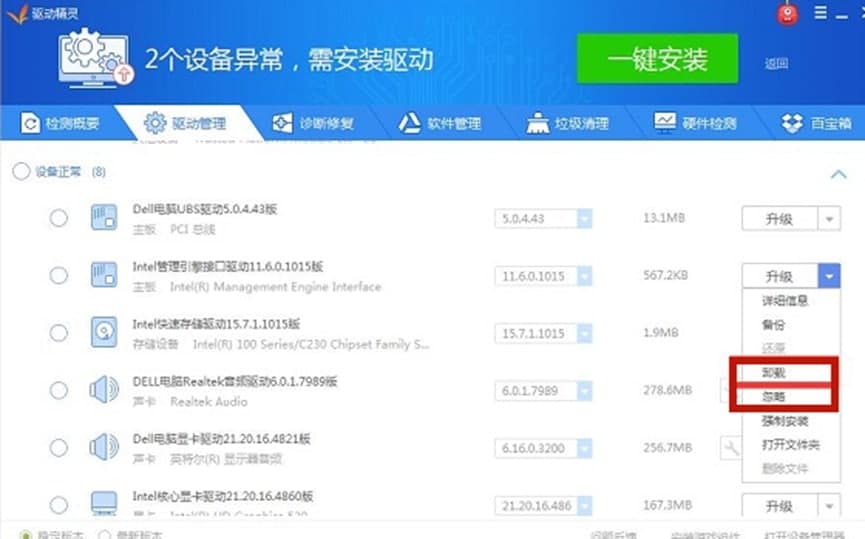This screenshot has height=539, width=865.
Task: Switch to the 诊断修复 tab
Action: coord(313,123)
